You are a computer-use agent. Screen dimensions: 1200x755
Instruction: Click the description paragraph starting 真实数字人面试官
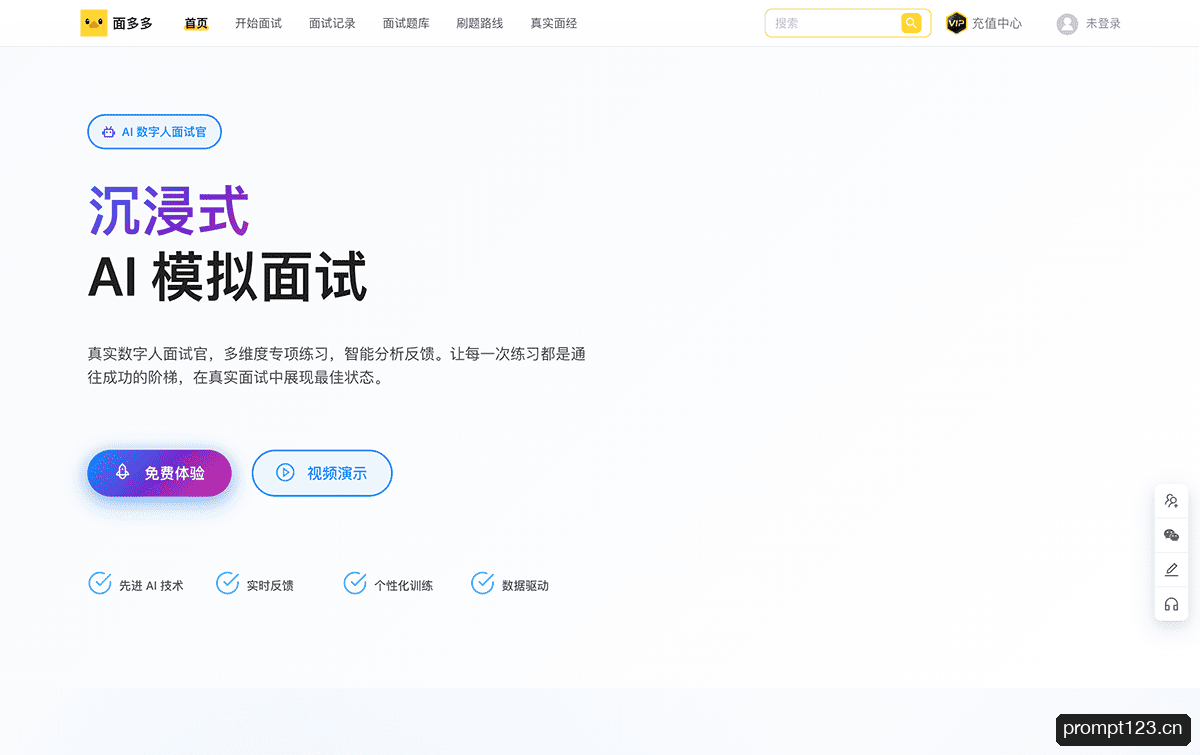[337, 366]
